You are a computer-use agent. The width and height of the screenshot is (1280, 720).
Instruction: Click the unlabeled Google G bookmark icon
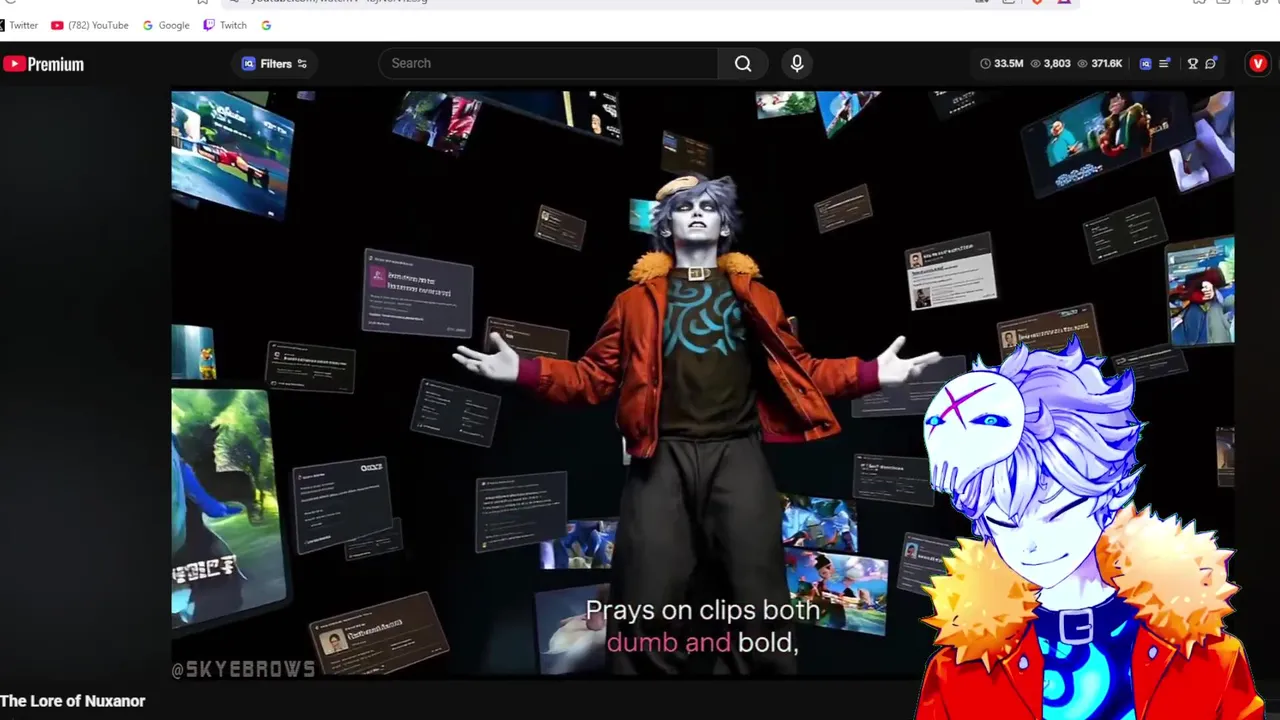click(x=266, y=25)
